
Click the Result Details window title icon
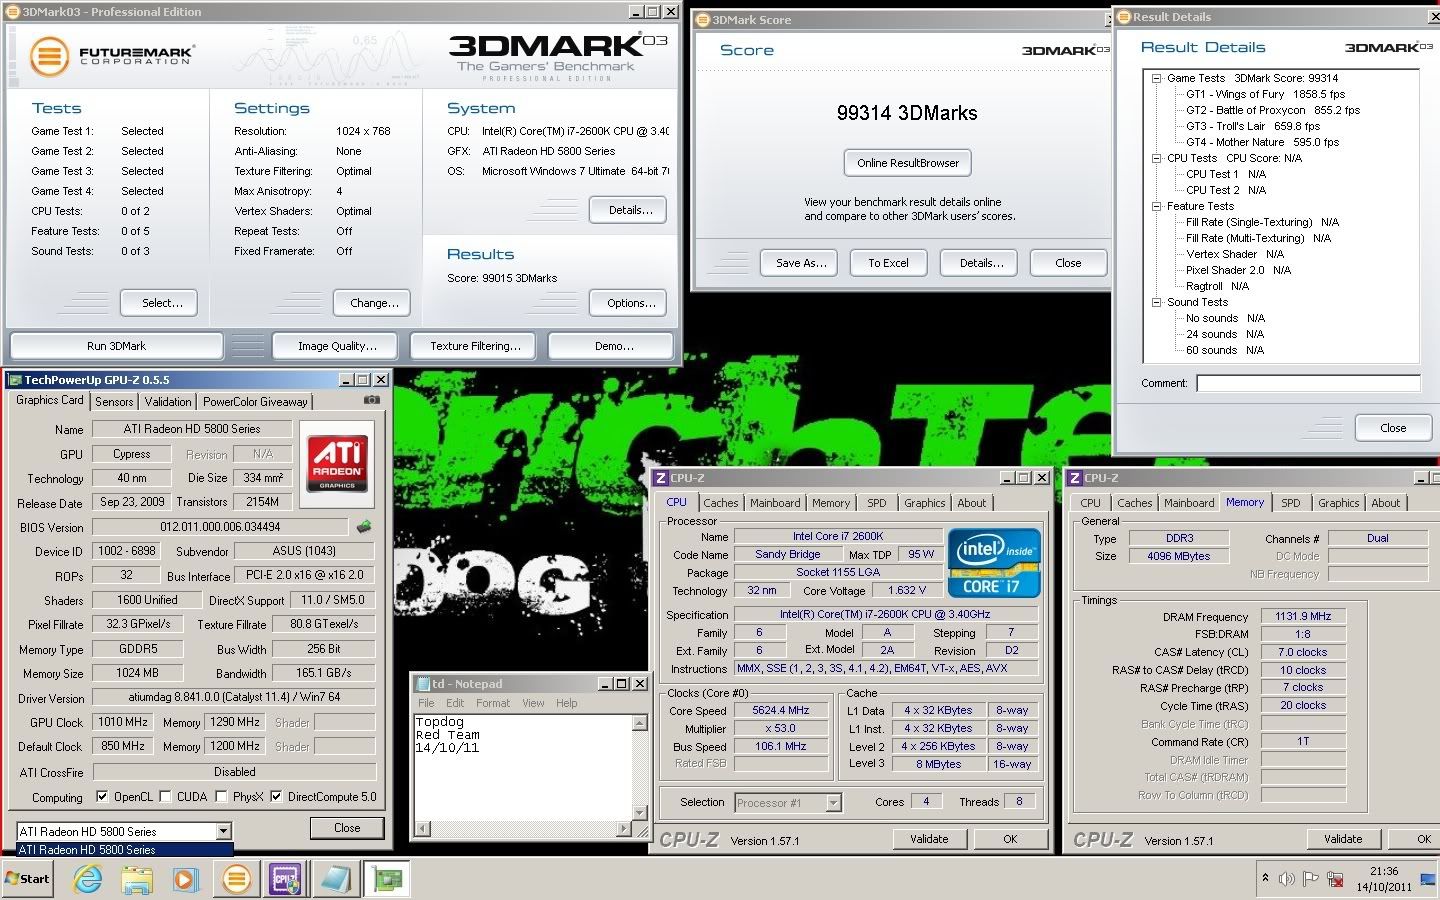tap(1124, 17)
